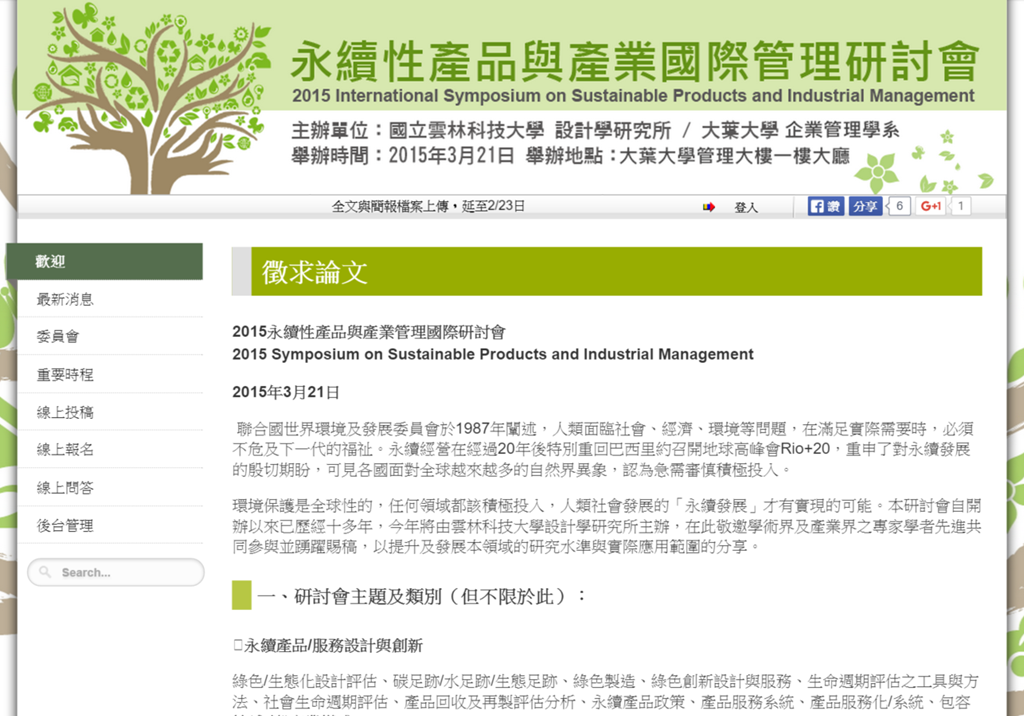Click the 永續性產品與產業國際管理研討會 banner title
Viewport: 1024px width, 716px height.
634,62
